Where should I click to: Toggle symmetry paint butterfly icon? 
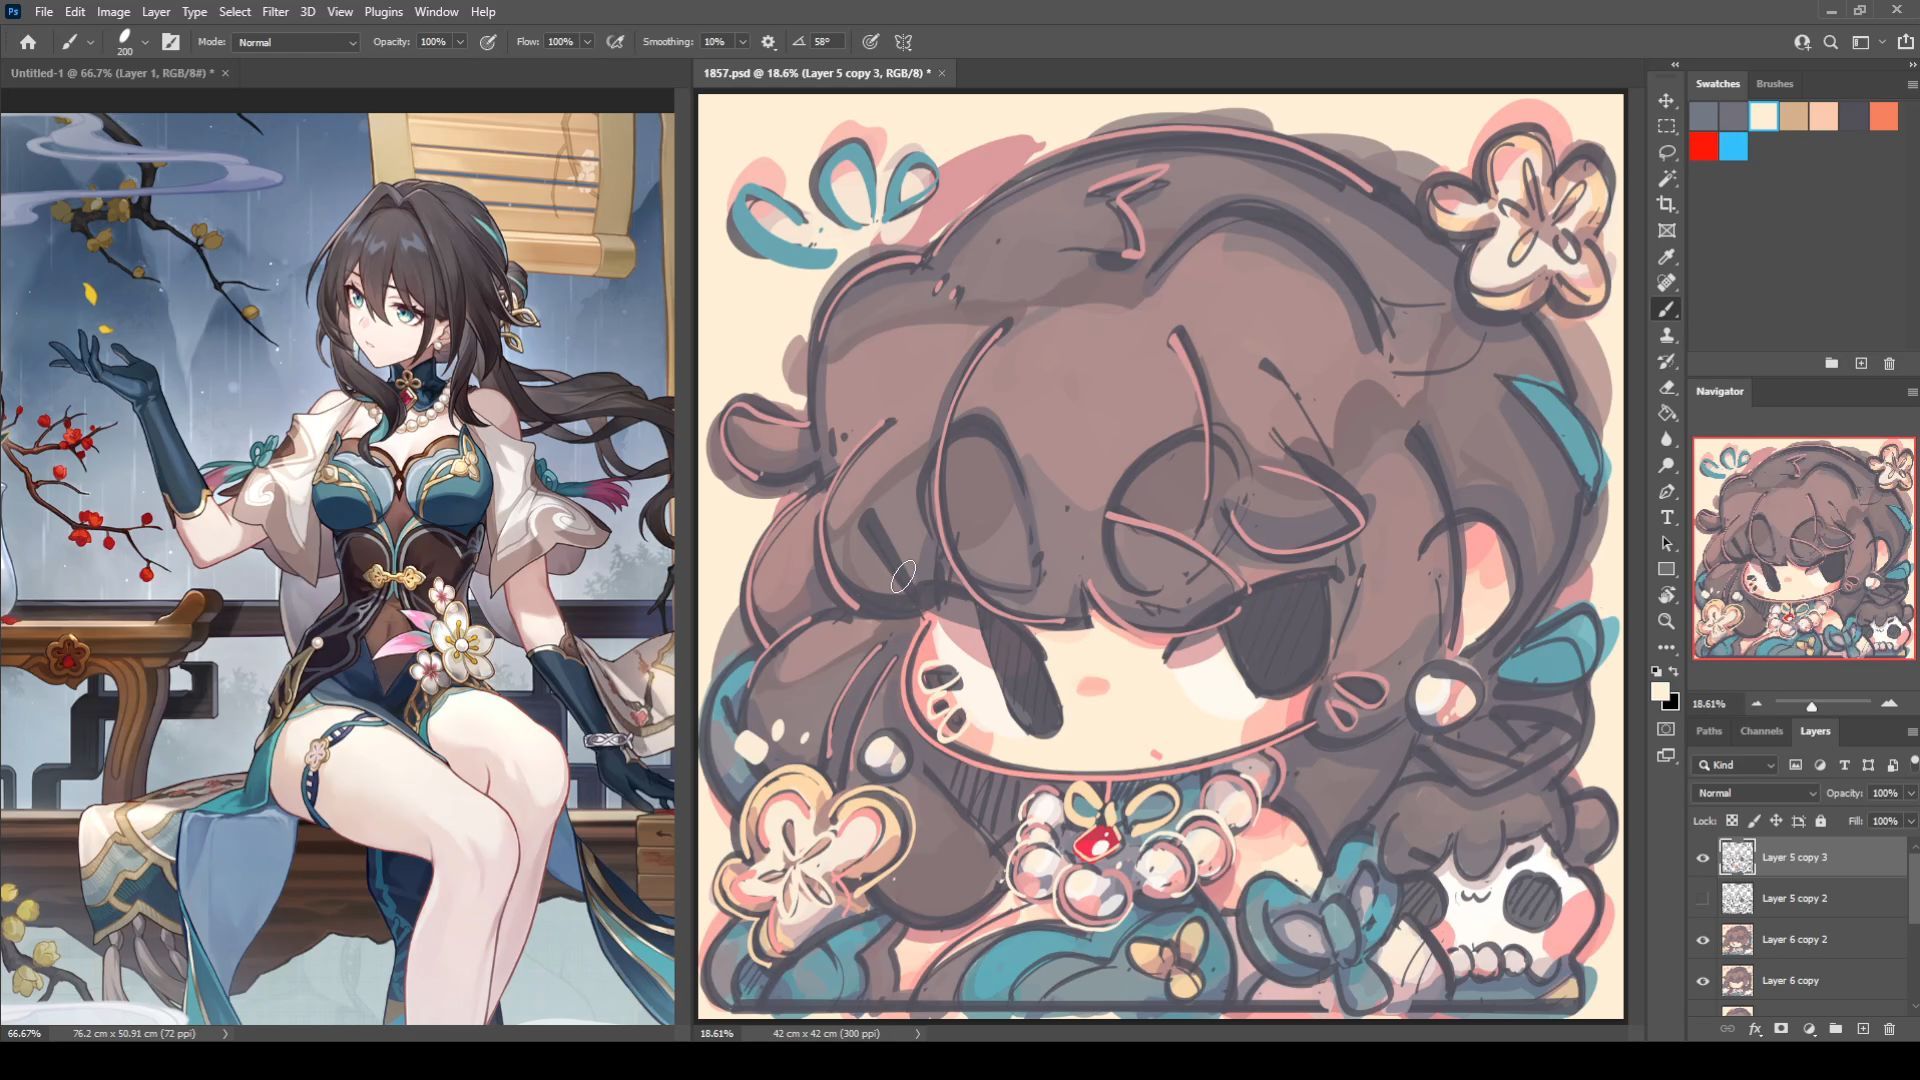pos(903,42)
